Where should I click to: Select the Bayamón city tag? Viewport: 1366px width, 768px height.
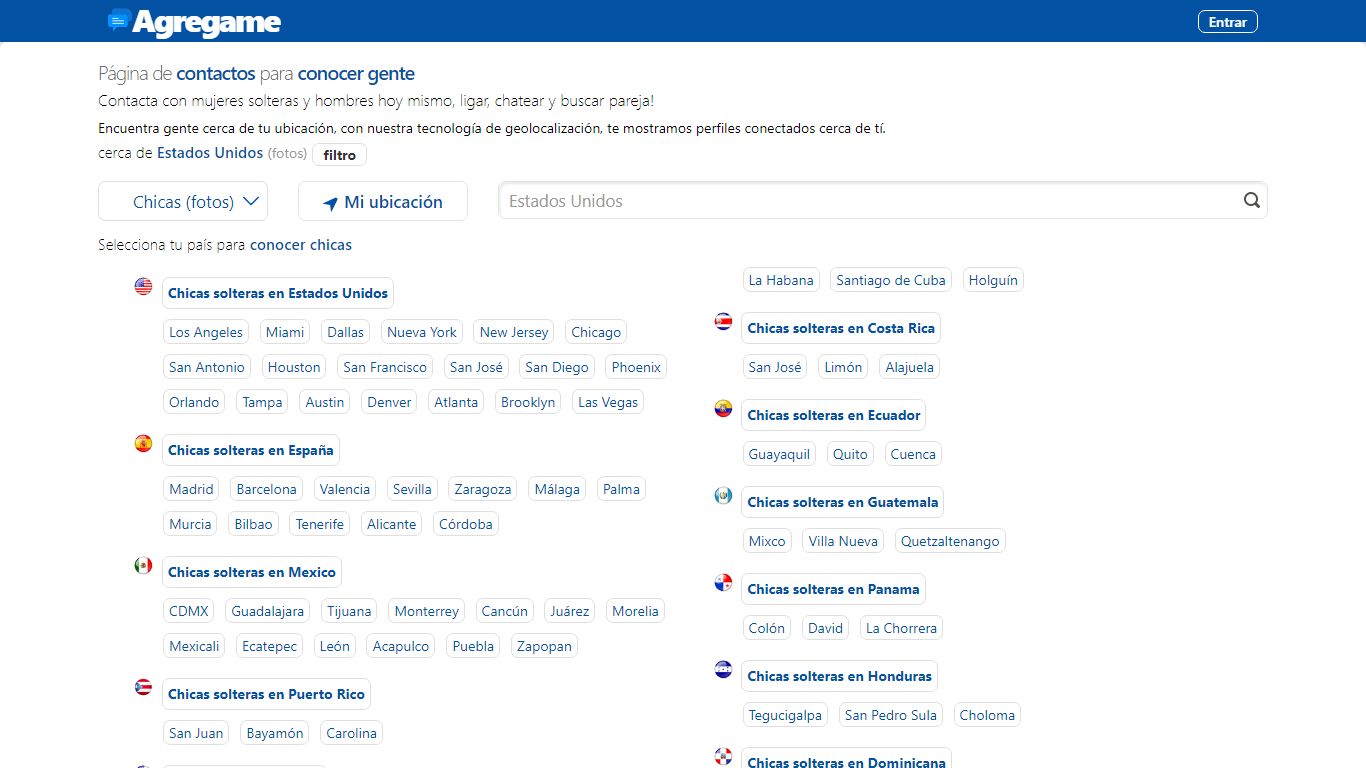(275, 733)
